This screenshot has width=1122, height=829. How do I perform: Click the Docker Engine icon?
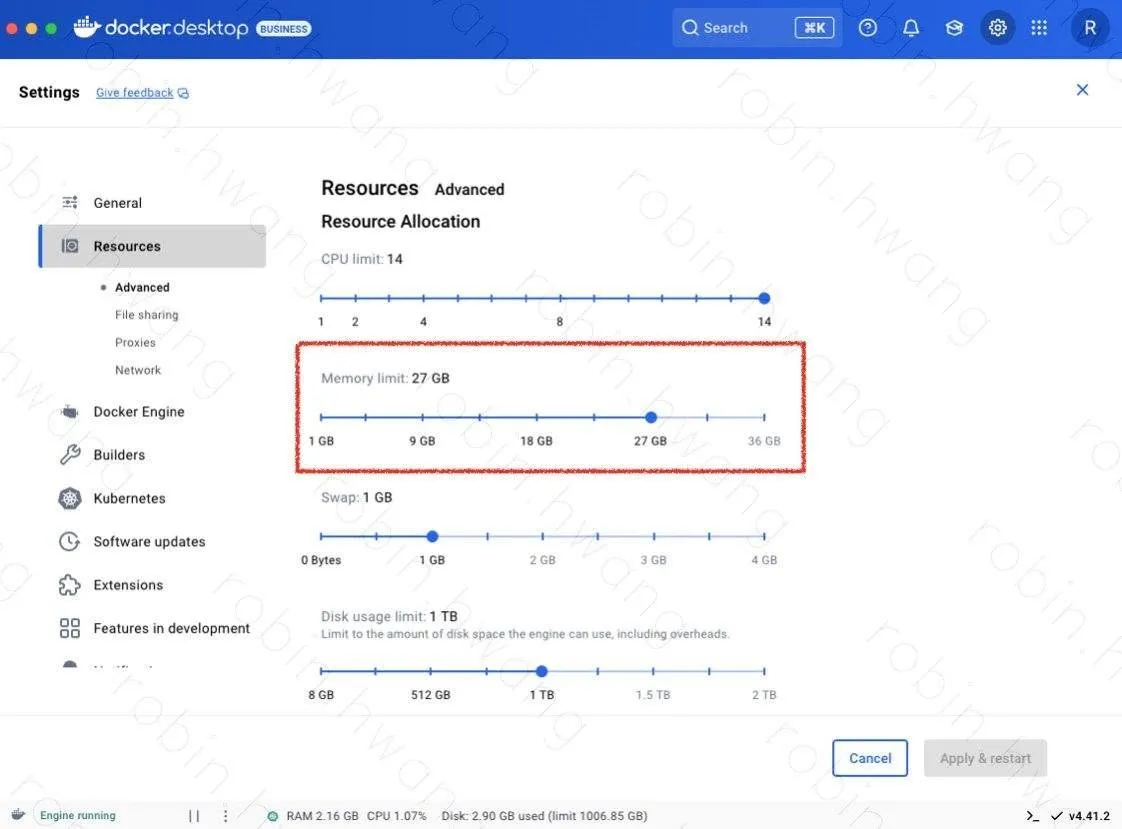(x=69, y=412)
